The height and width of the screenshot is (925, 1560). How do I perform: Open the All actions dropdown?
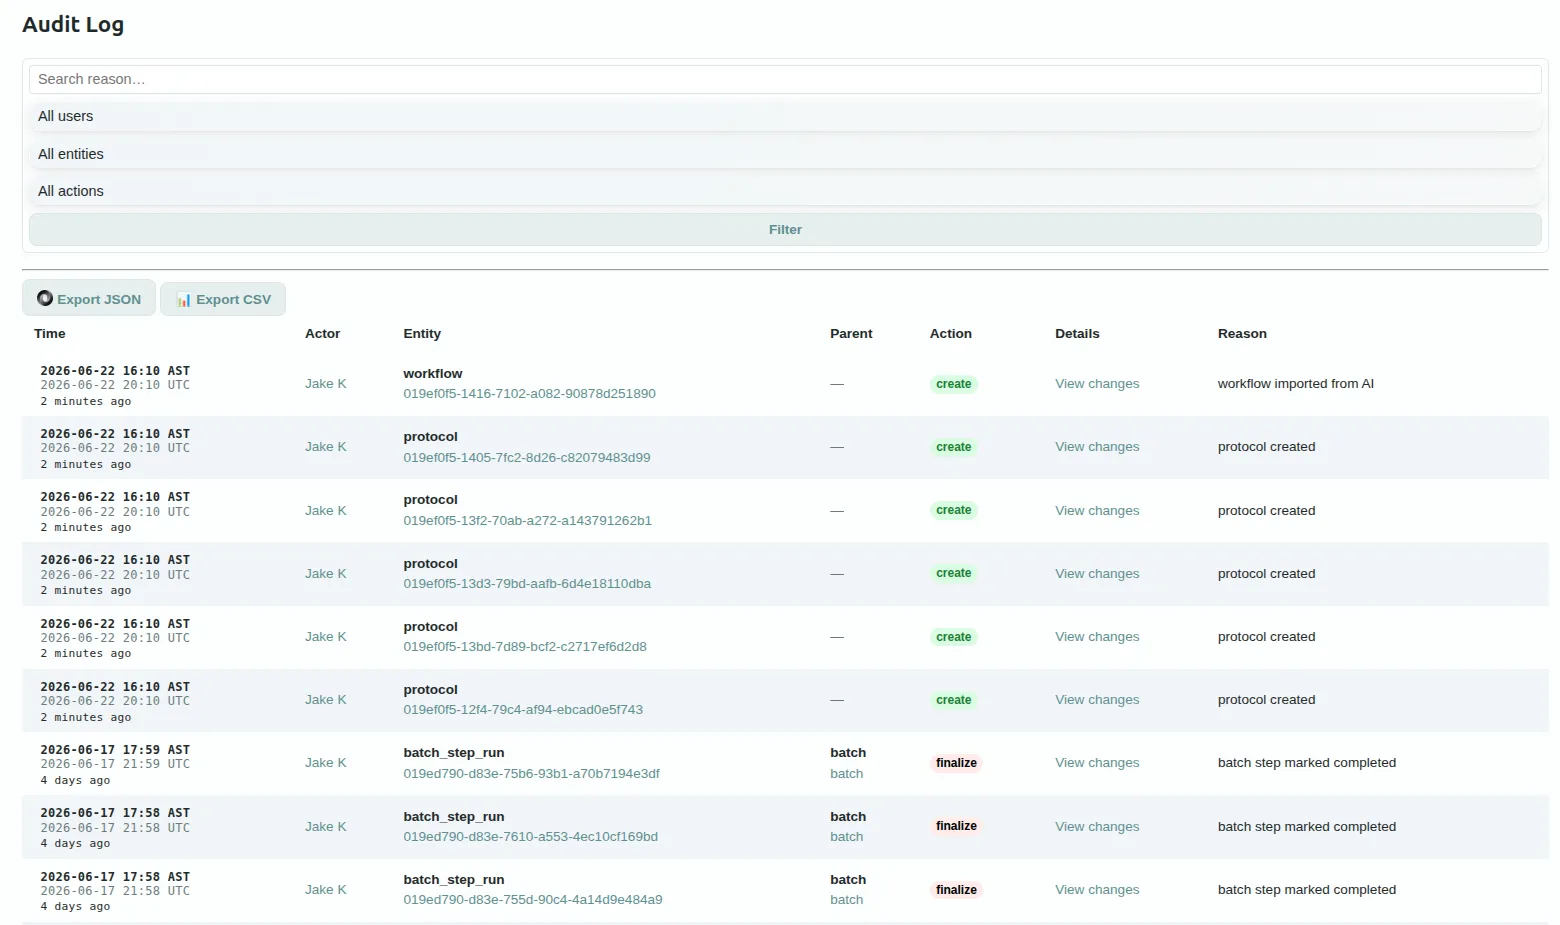[785, 191]
